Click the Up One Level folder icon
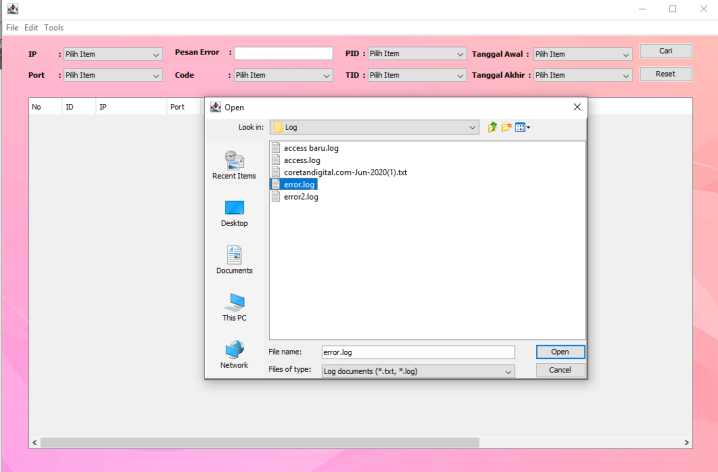 tap(492, 127)
